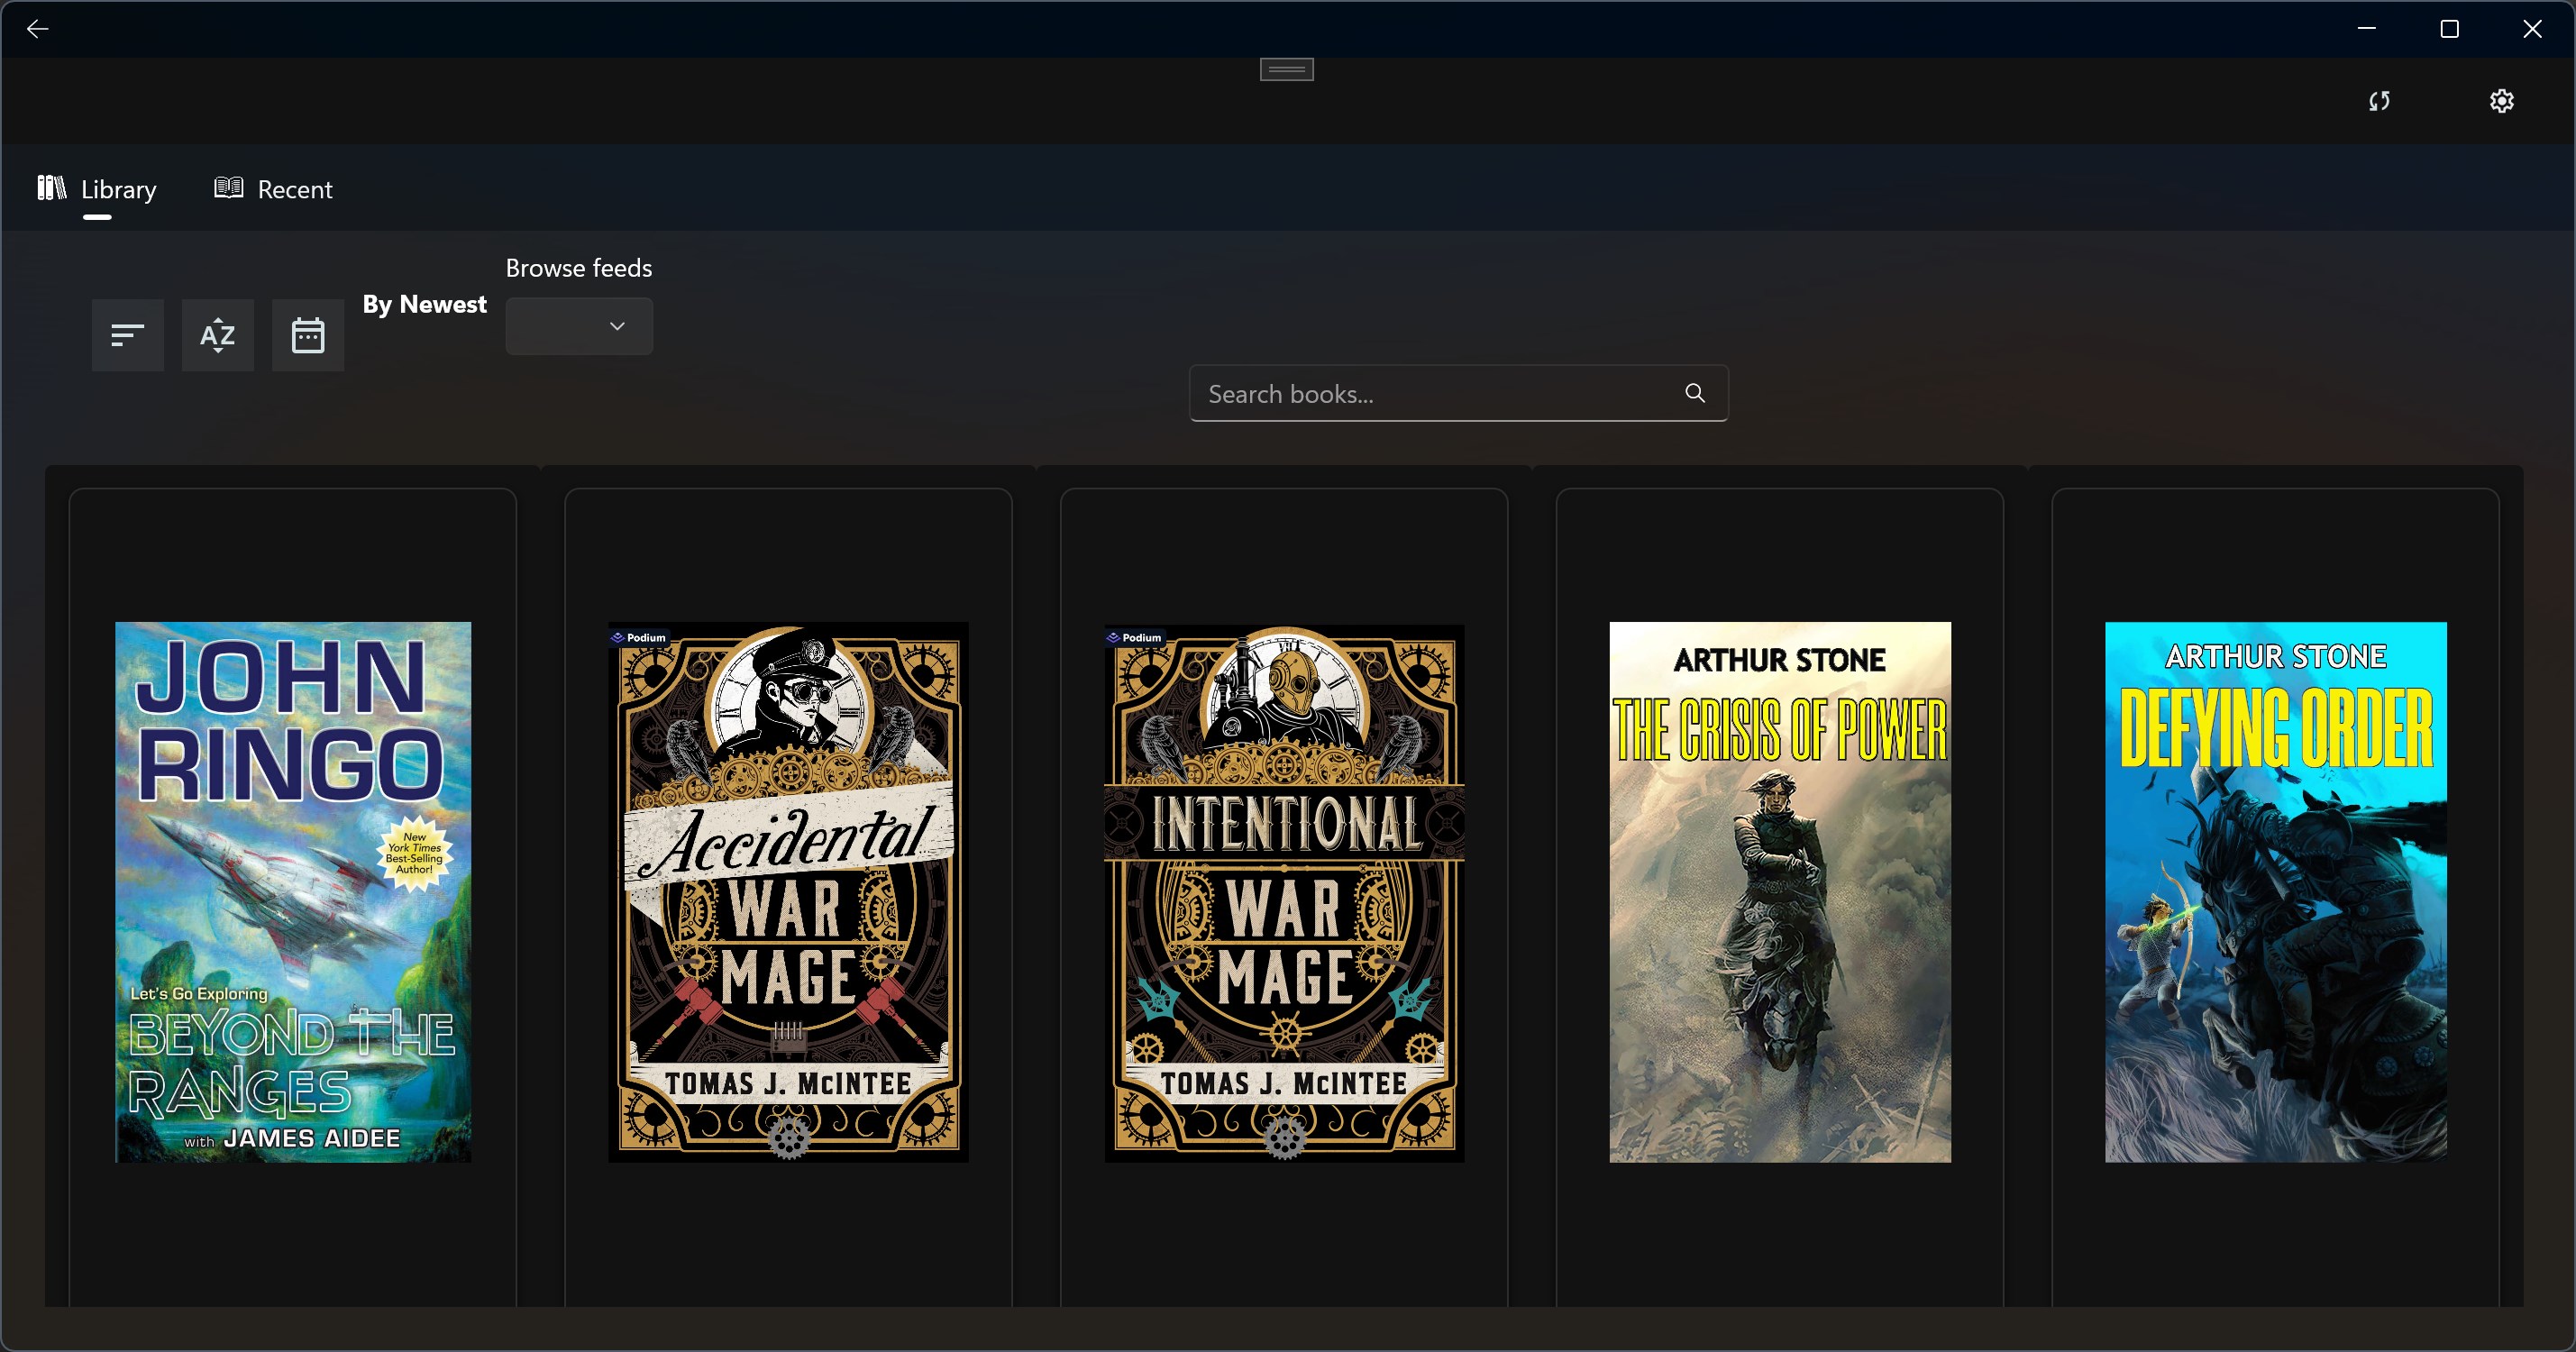The width and height of the screenshot is (2576, 1352).
Task: Switch to the Recent tab
Action: pyautogui.click(x=273, y=189)
